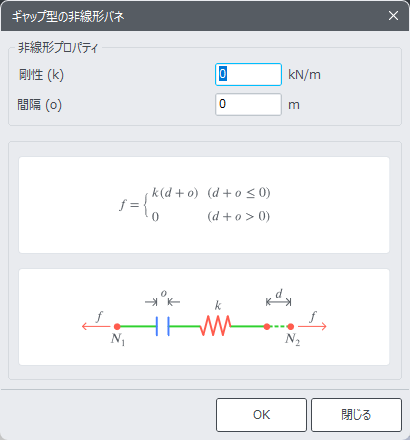
Task: Click the 剛性 (k) stiffness input field
Action: pyautogui.click(x=248, y=74)
